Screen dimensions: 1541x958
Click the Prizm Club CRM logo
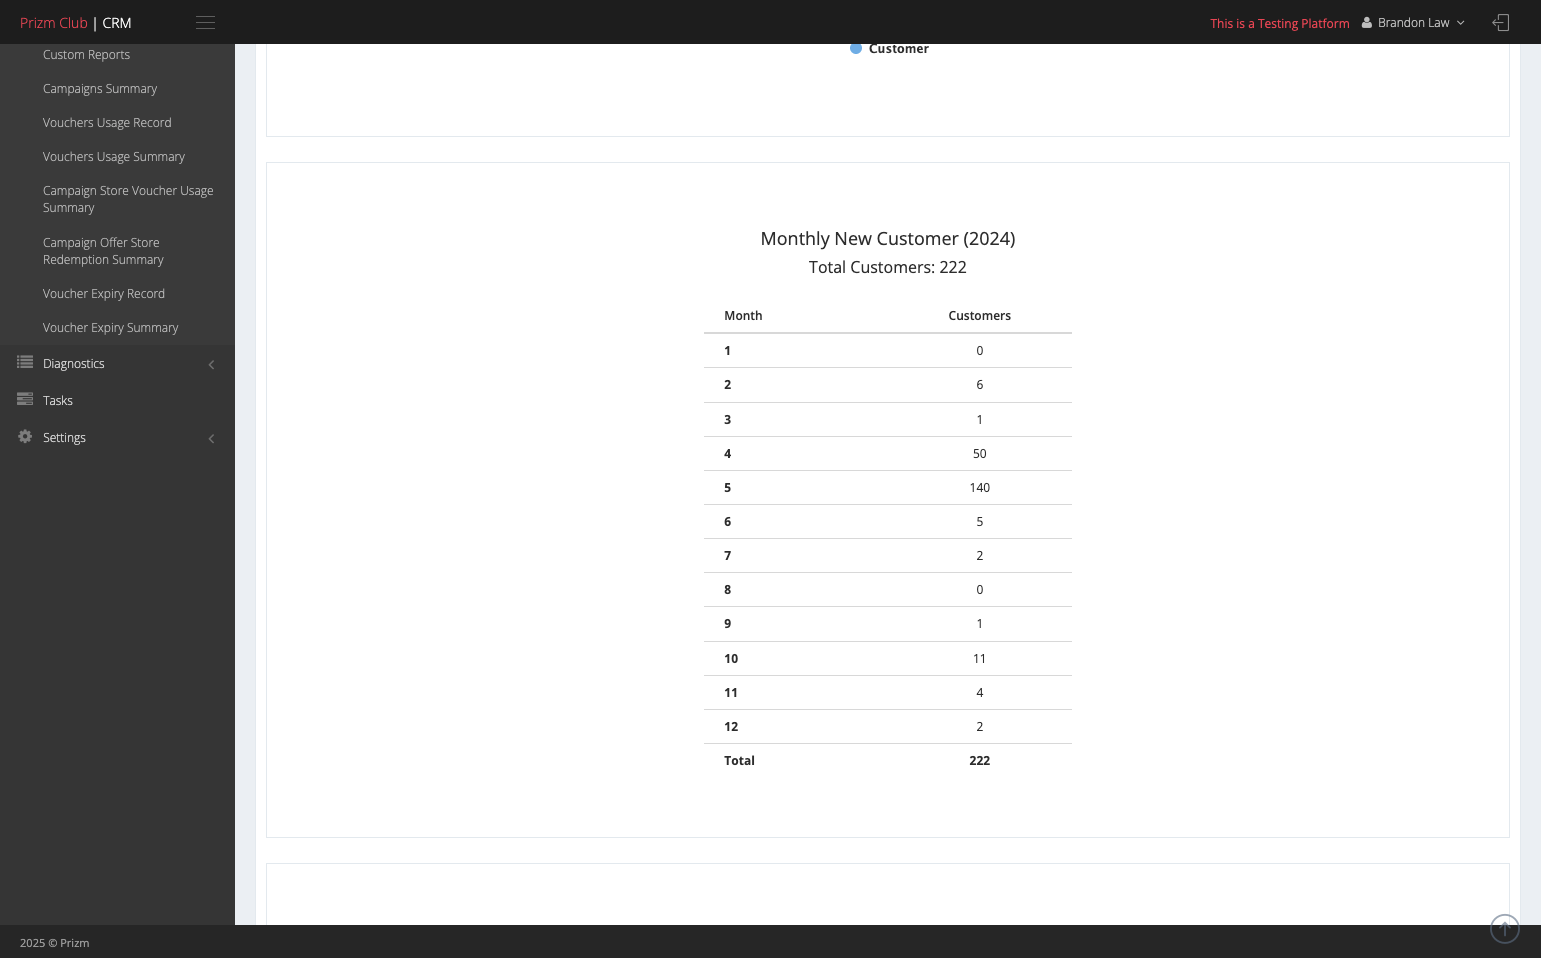[76, 23]
